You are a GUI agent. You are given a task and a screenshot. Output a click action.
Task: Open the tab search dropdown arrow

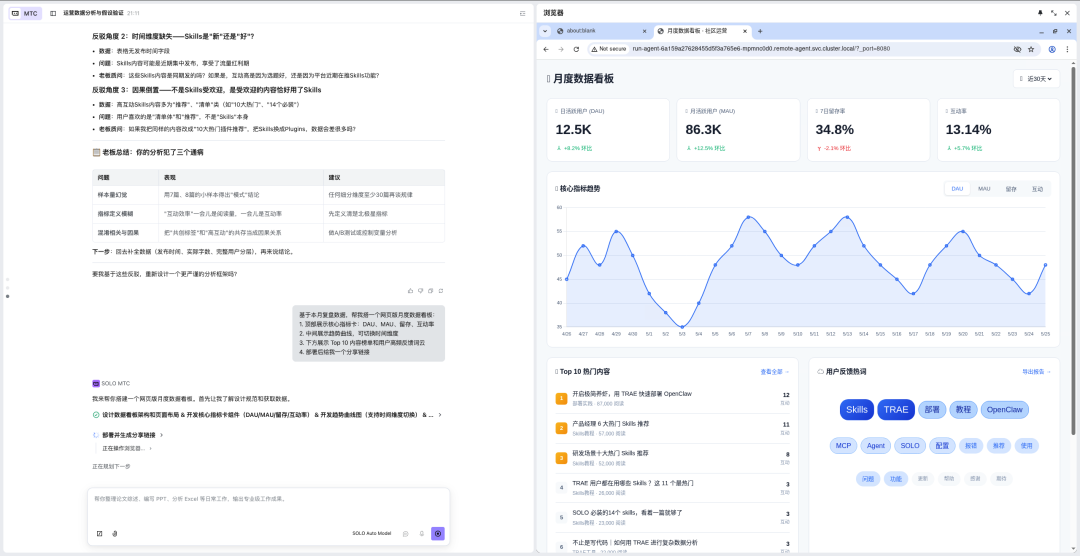coord(545,31)
